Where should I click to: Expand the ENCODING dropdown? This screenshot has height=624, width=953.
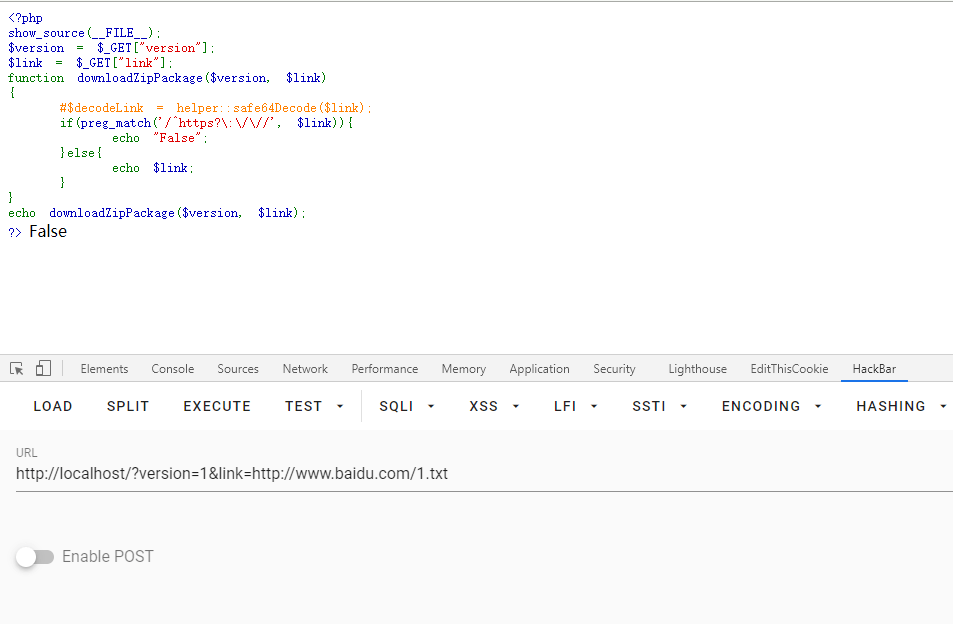click(771, 406)
